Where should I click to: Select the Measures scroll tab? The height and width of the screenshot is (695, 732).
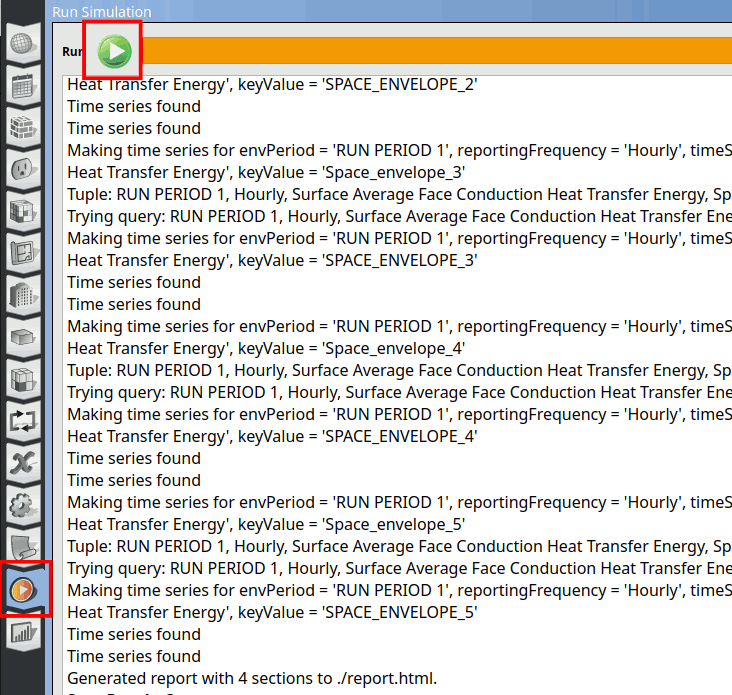pyautogui.click(x=22, y=548)
